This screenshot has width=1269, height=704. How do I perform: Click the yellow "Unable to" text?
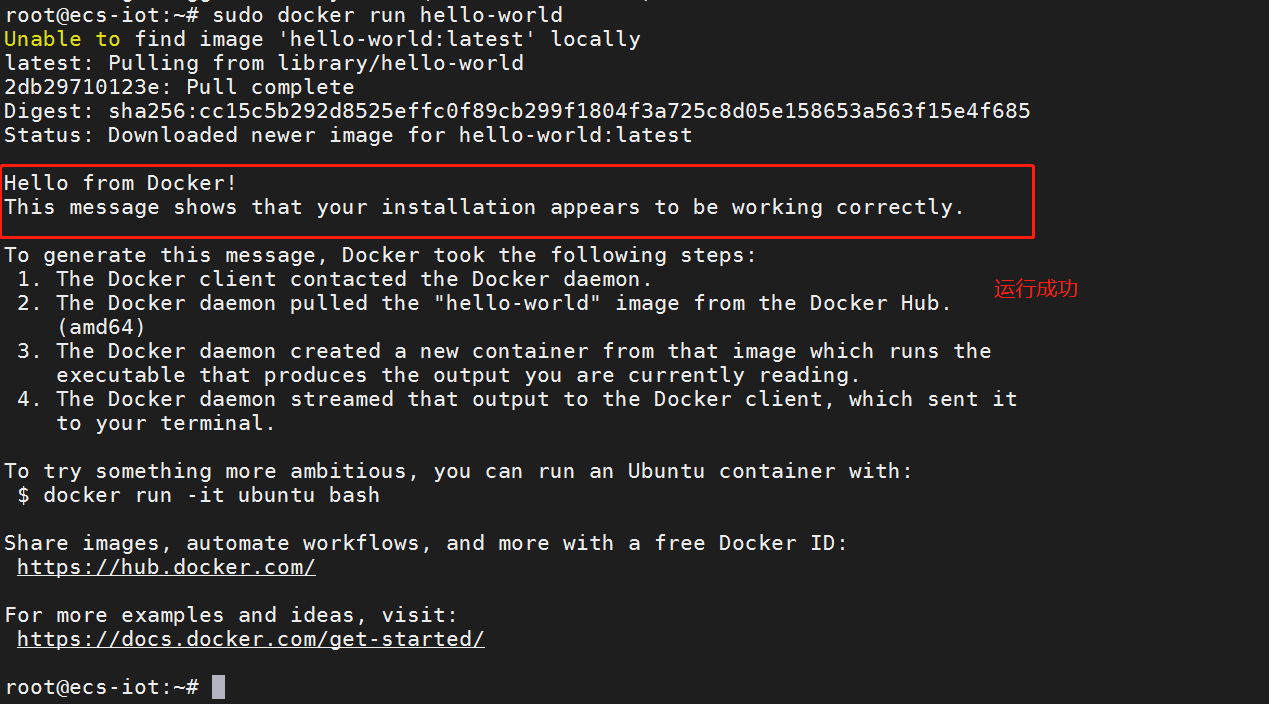tap(62, 39)
